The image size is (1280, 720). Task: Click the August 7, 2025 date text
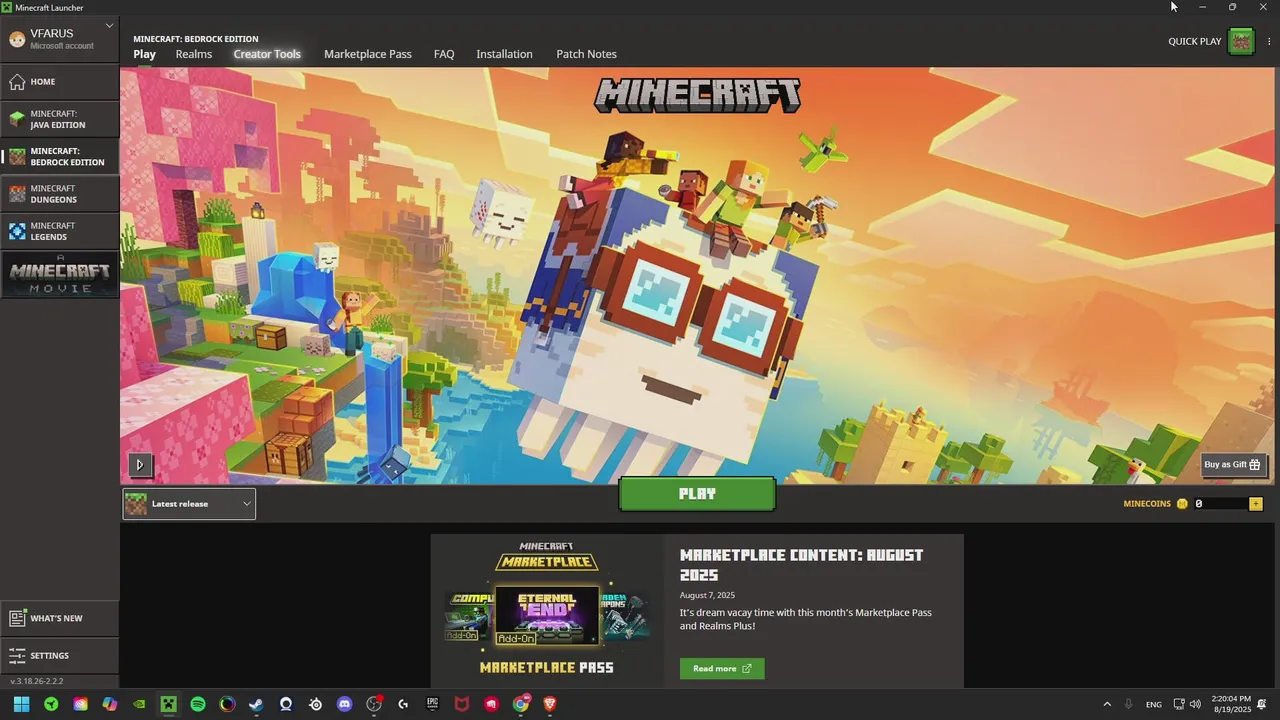point(707,595)
